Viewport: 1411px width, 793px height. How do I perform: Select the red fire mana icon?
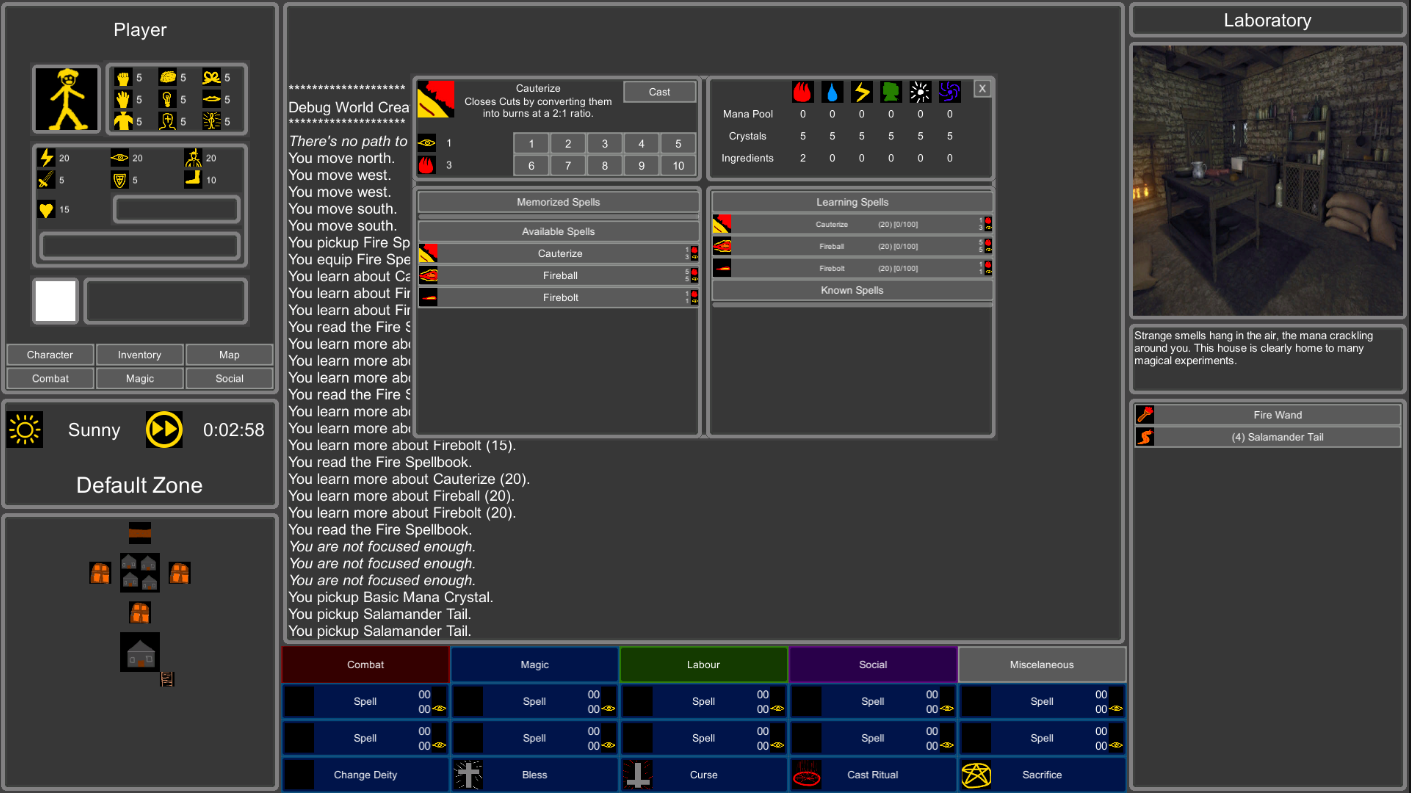pos(802,92)
